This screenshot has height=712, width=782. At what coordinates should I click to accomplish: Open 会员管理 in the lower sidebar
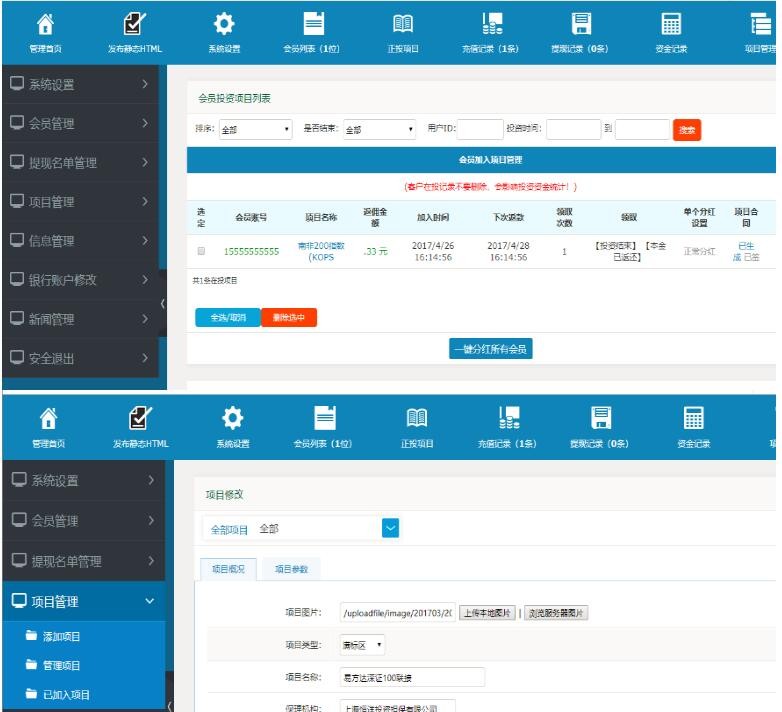coord(83,521)
